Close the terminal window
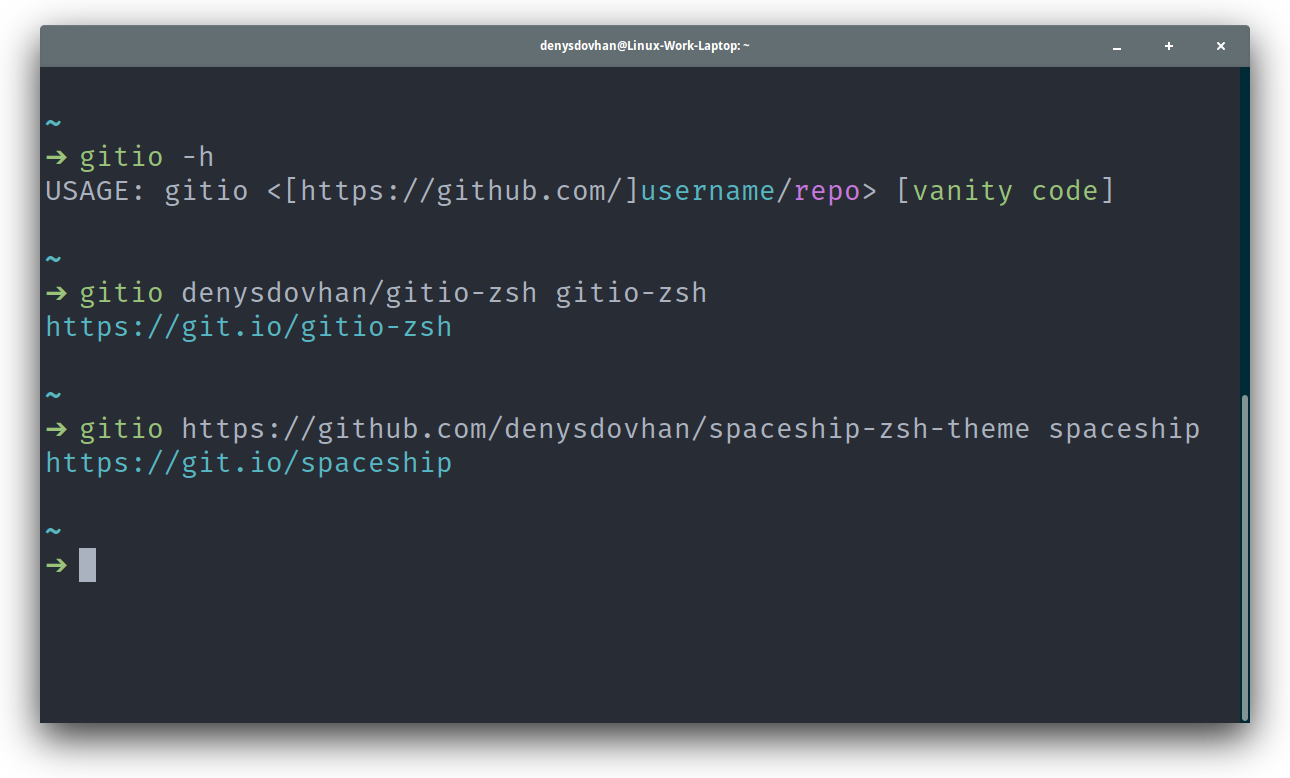Image resolution: width=1290 pixels, height=778 pixels. click(1221, 46)
